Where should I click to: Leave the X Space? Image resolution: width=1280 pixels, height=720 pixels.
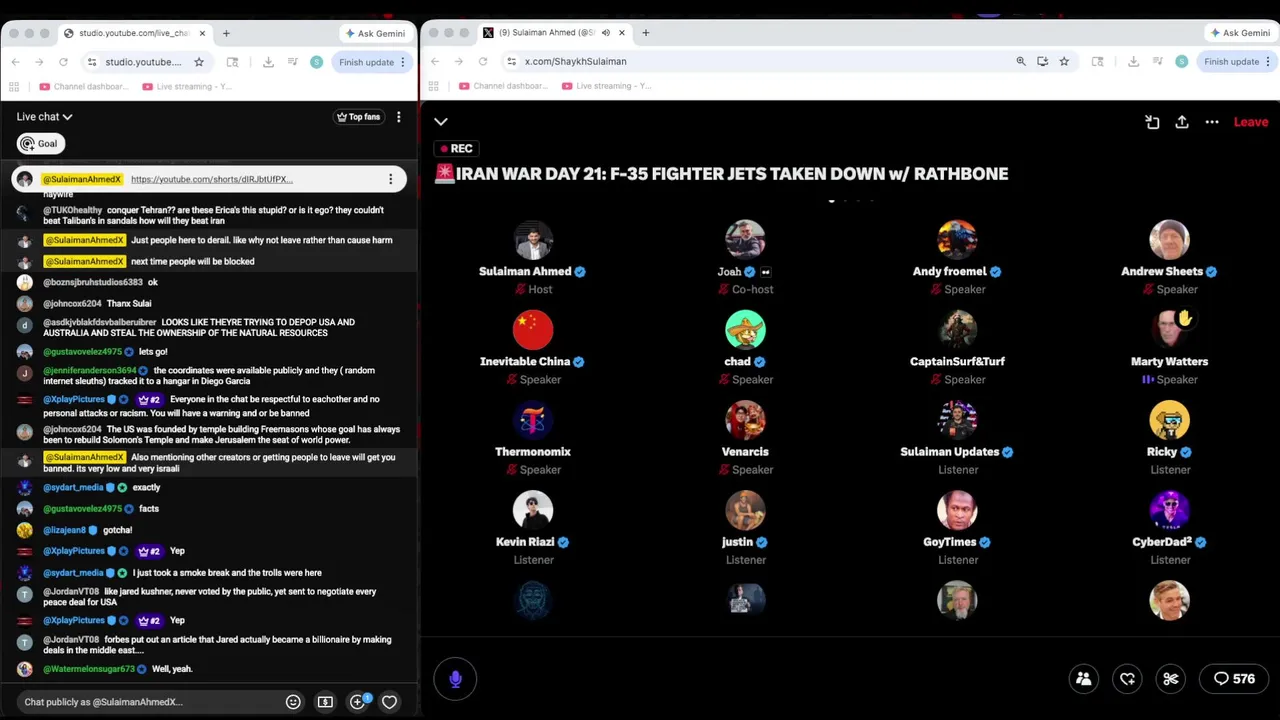1250,122
